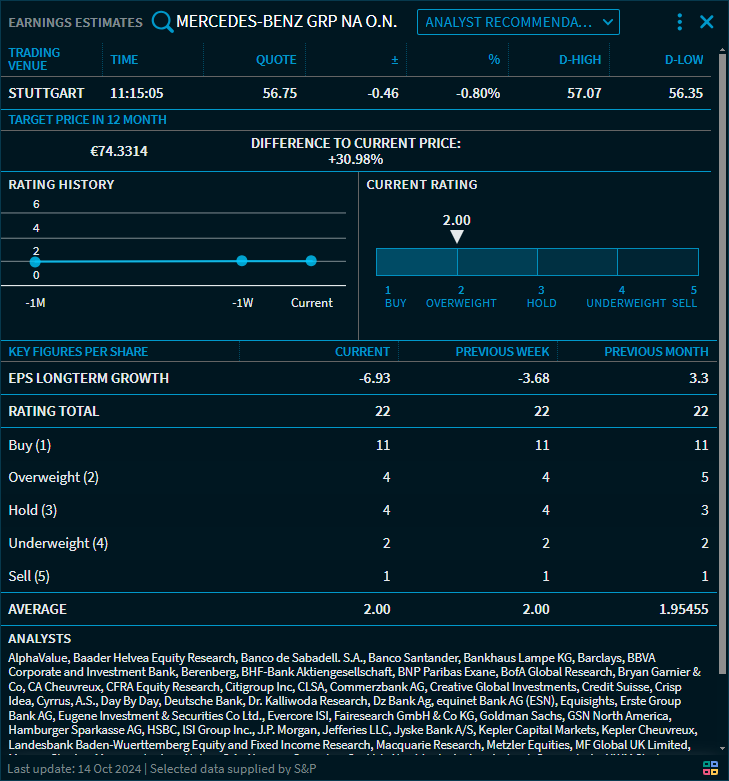Click the magnifier search icon beside Mercedes-Benz
The image size is (729, 781).
click(162, 22)
